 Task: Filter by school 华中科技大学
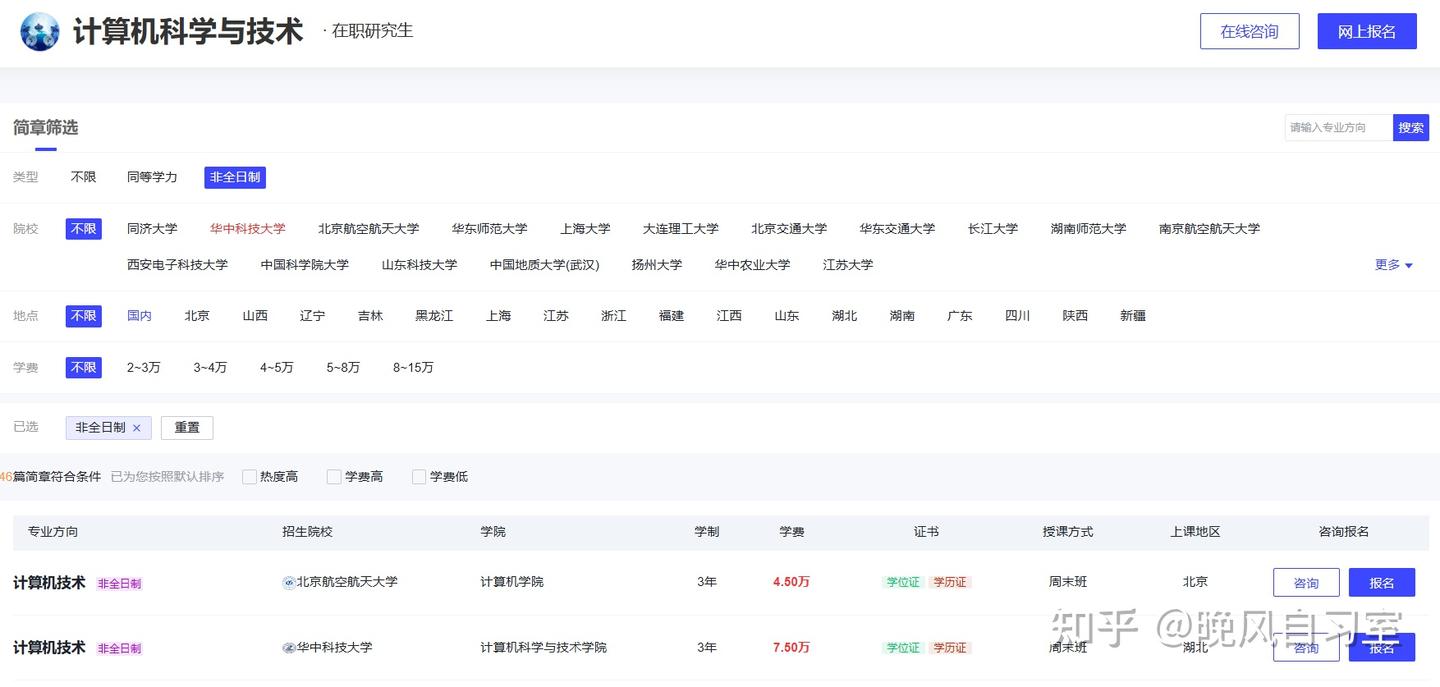coord(248,229)
